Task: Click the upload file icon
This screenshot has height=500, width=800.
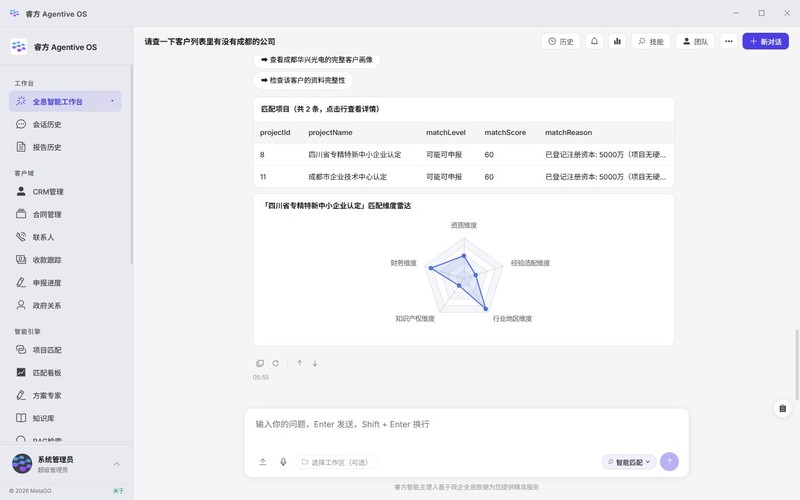Action: coord(263,462)
